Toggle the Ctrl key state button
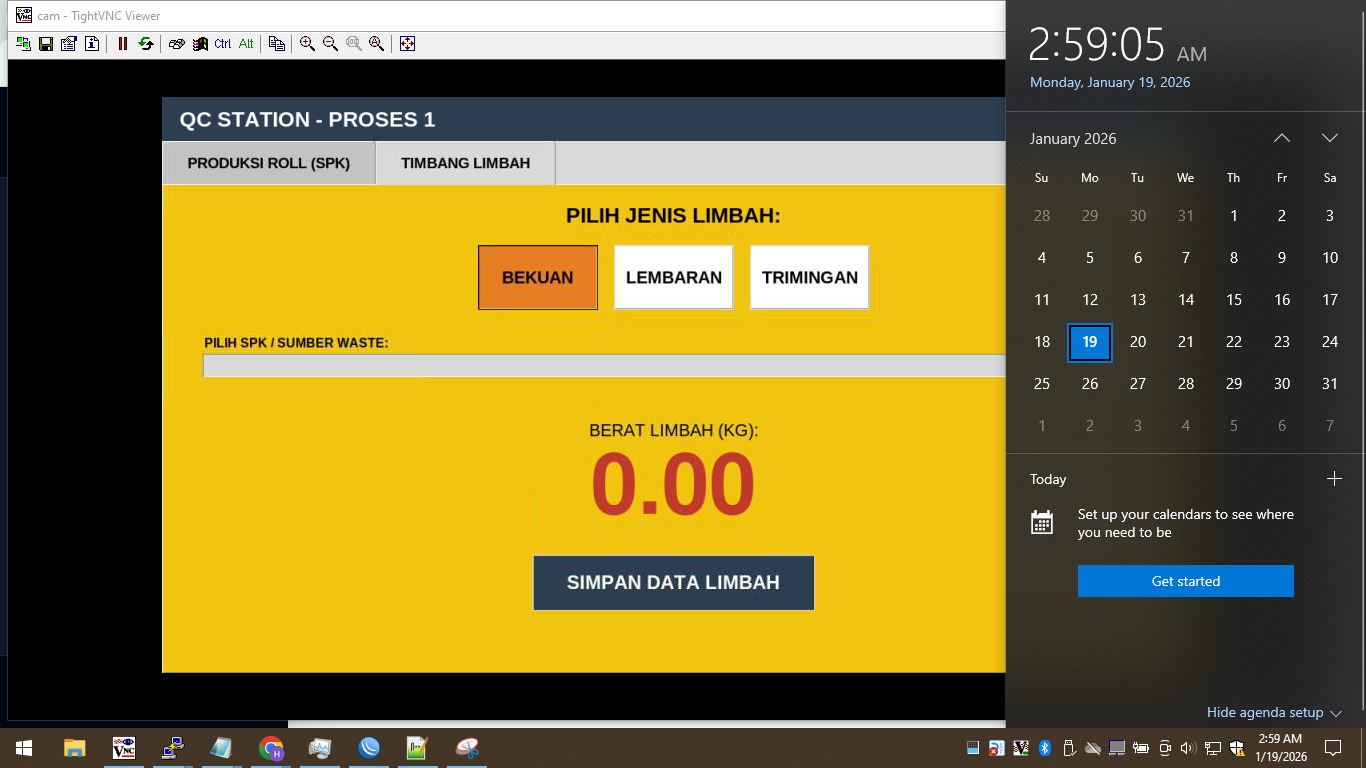 coord(223,44)
